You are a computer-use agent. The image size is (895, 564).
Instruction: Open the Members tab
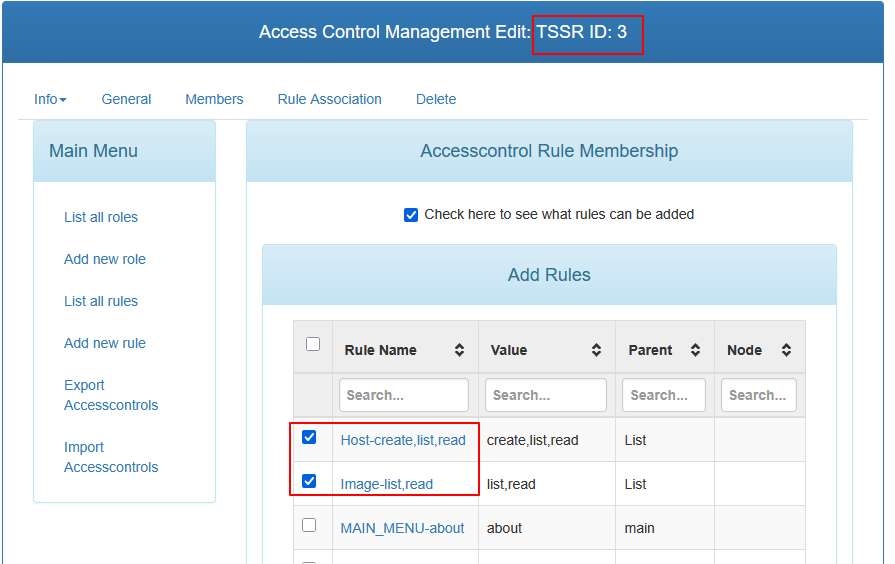(214, 99)
